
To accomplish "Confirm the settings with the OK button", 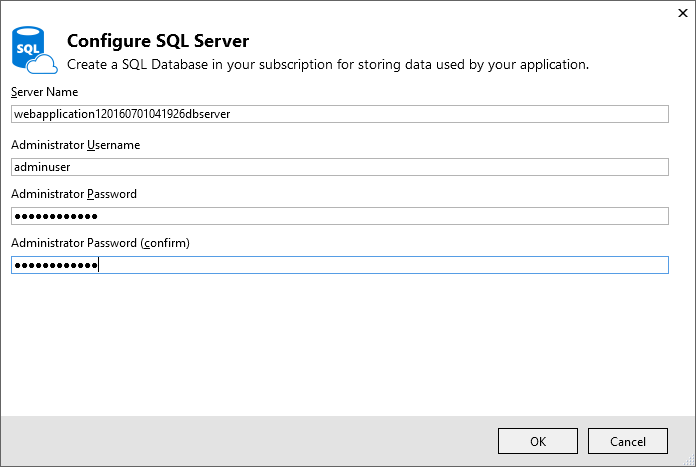I will tap(538, 441).
